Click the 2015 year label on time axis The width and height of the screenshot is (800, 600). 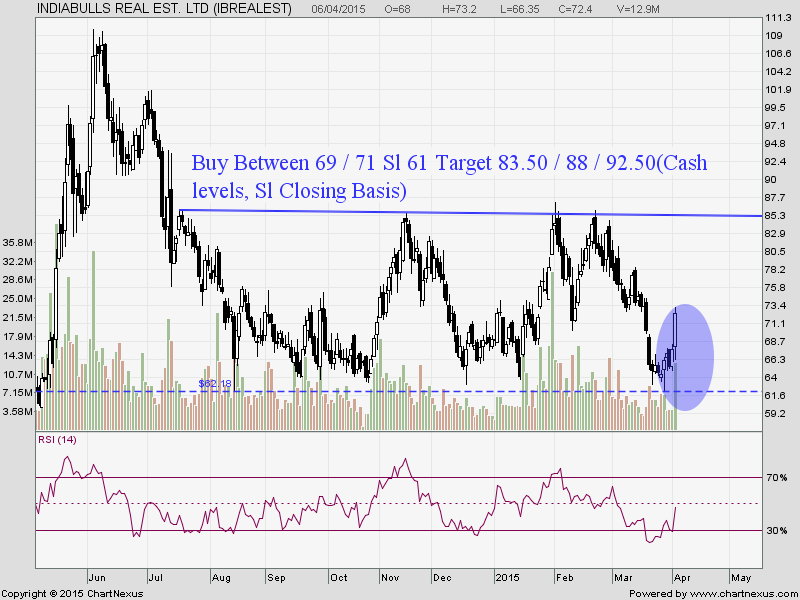tap(508, 578)
